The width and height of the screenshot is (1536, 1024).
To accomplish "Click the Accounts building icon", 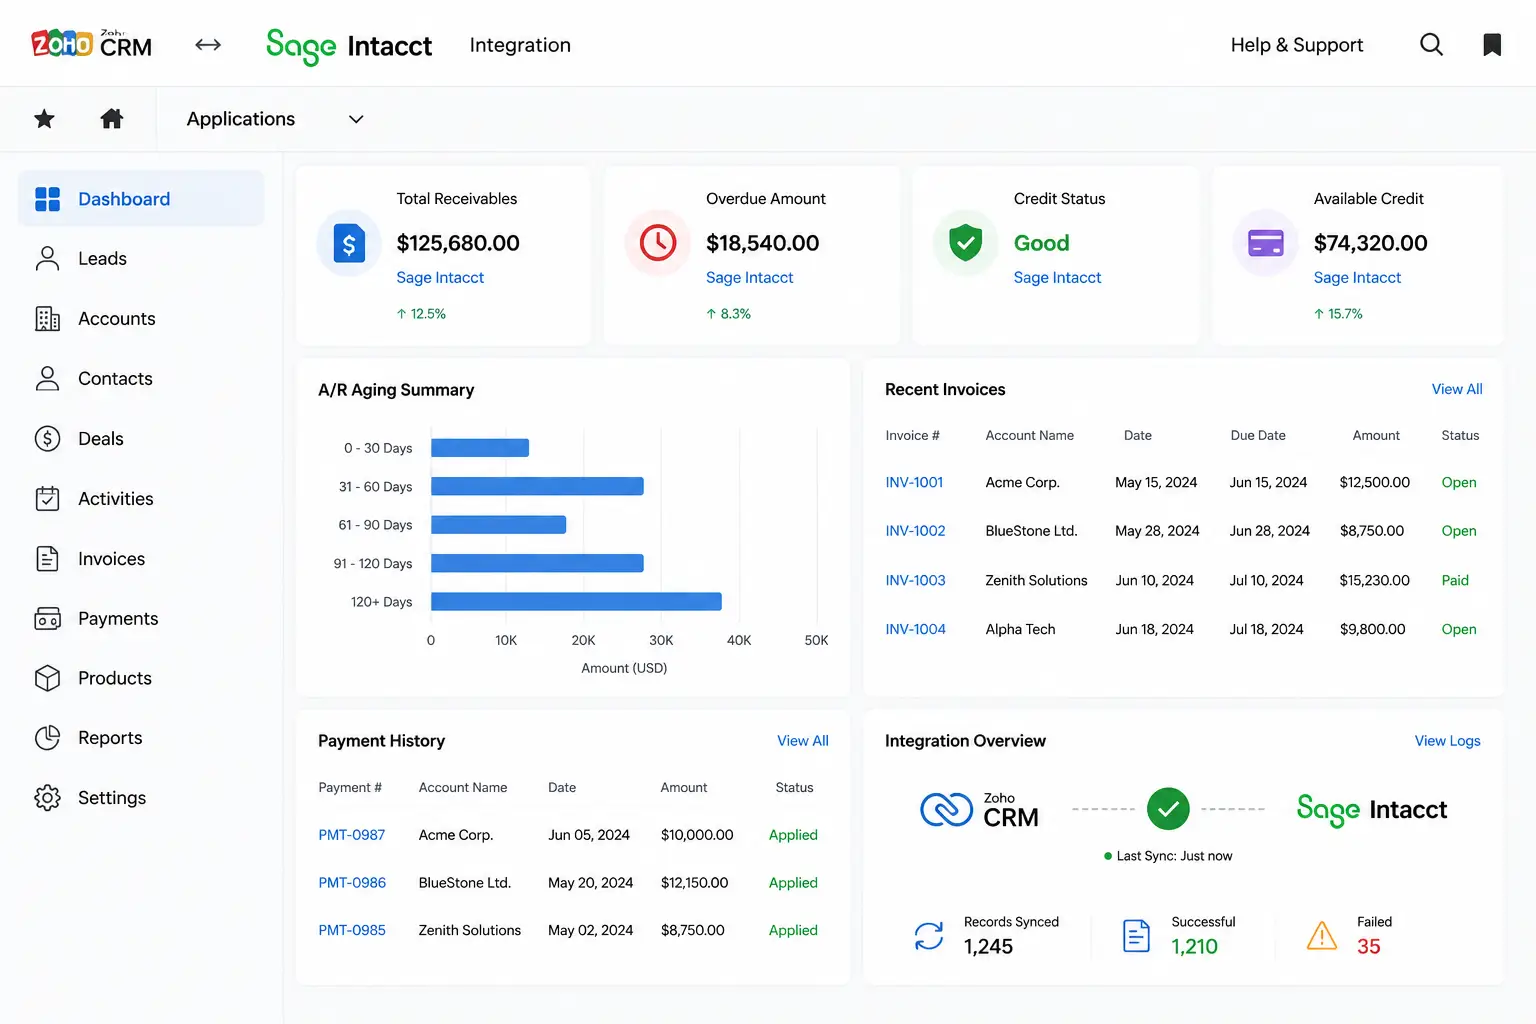I will [x=47, y=319].
